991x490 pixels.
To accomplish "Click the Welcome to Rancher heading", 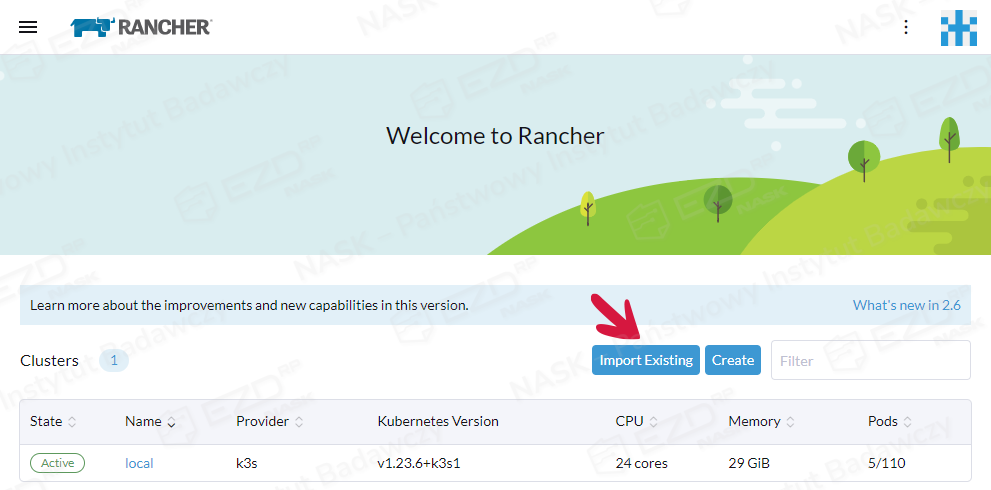I will point(495,135).
